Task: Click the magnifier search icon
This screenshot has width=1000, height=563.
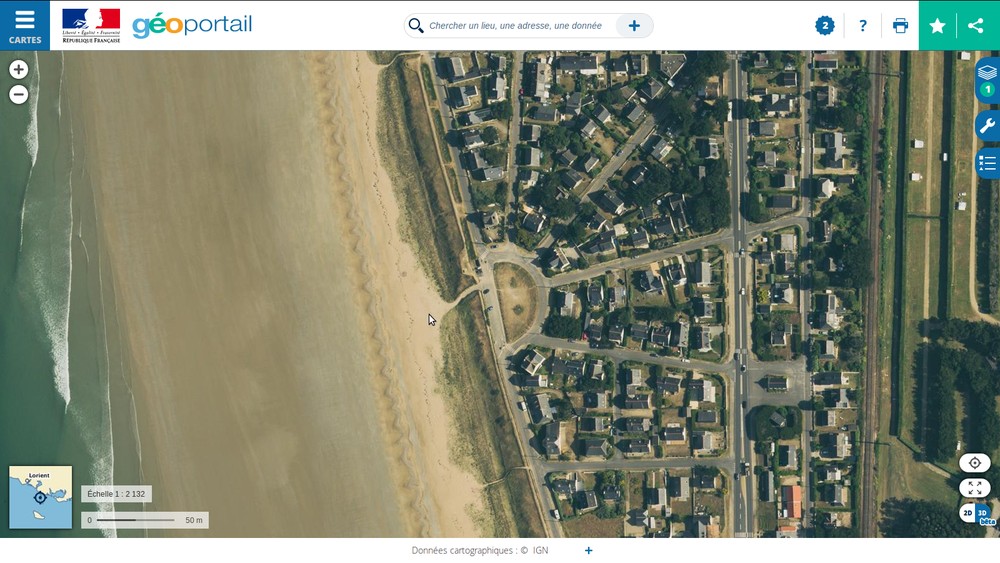Action: coord(416,26)
